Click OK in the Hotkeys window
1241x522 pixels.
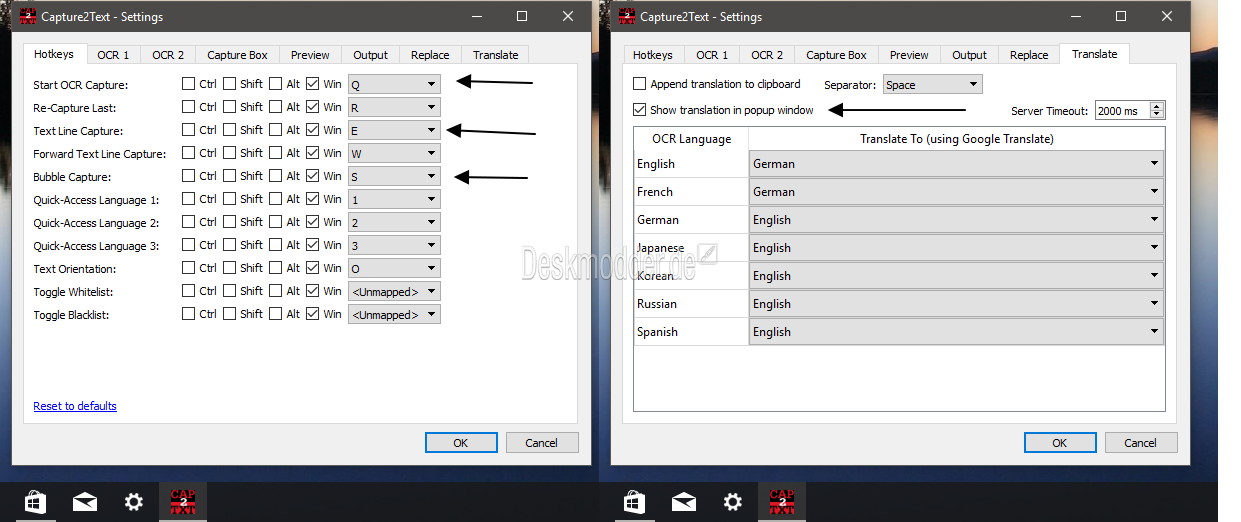pos(461,442)
